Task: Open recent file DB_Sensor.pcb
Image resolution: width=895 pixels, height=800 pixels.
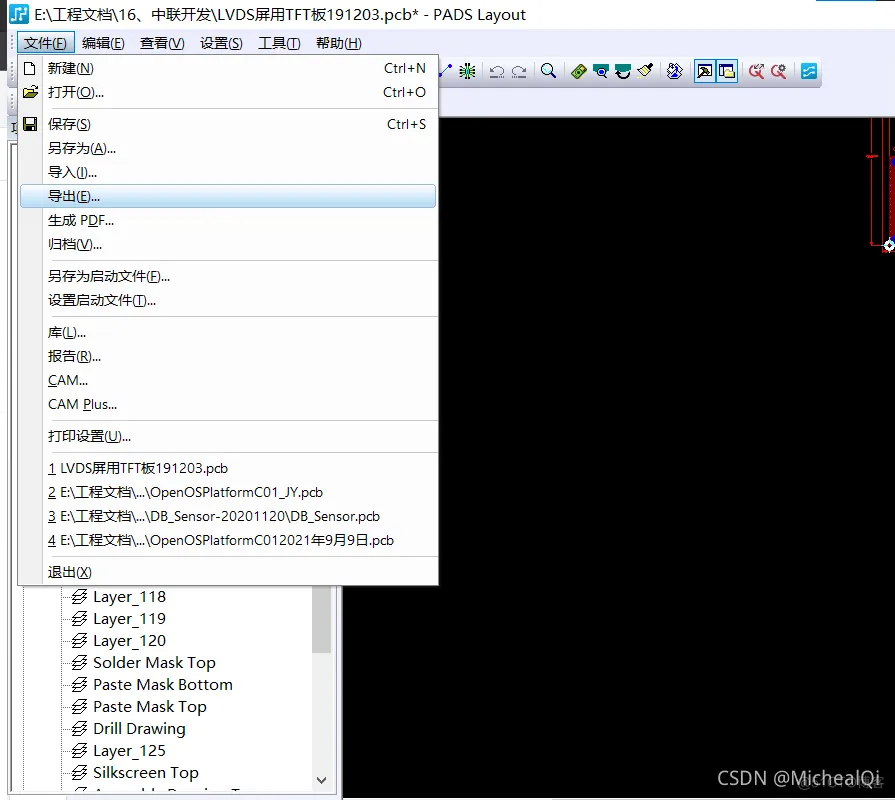Action: [x=228, y=516]
